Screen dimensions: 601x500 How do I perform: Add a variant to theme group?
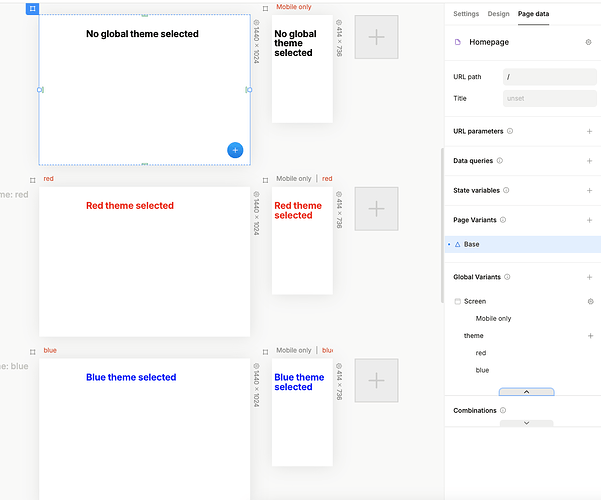[x=589, y=336]
